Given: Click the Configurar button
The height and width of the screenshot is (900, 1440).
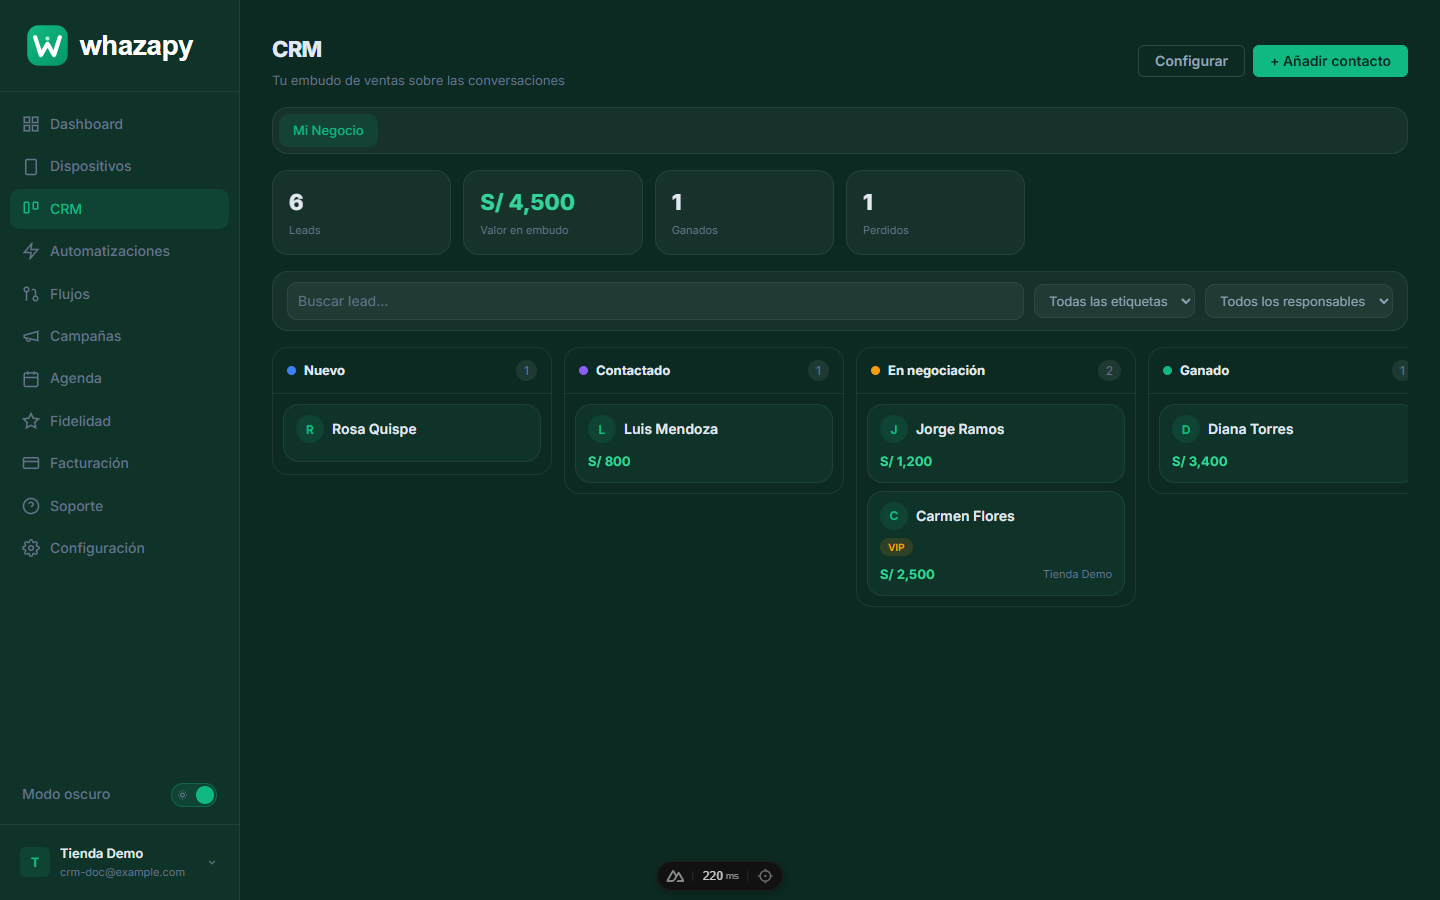Looking at the screenshot, I should pos(1191,61).
